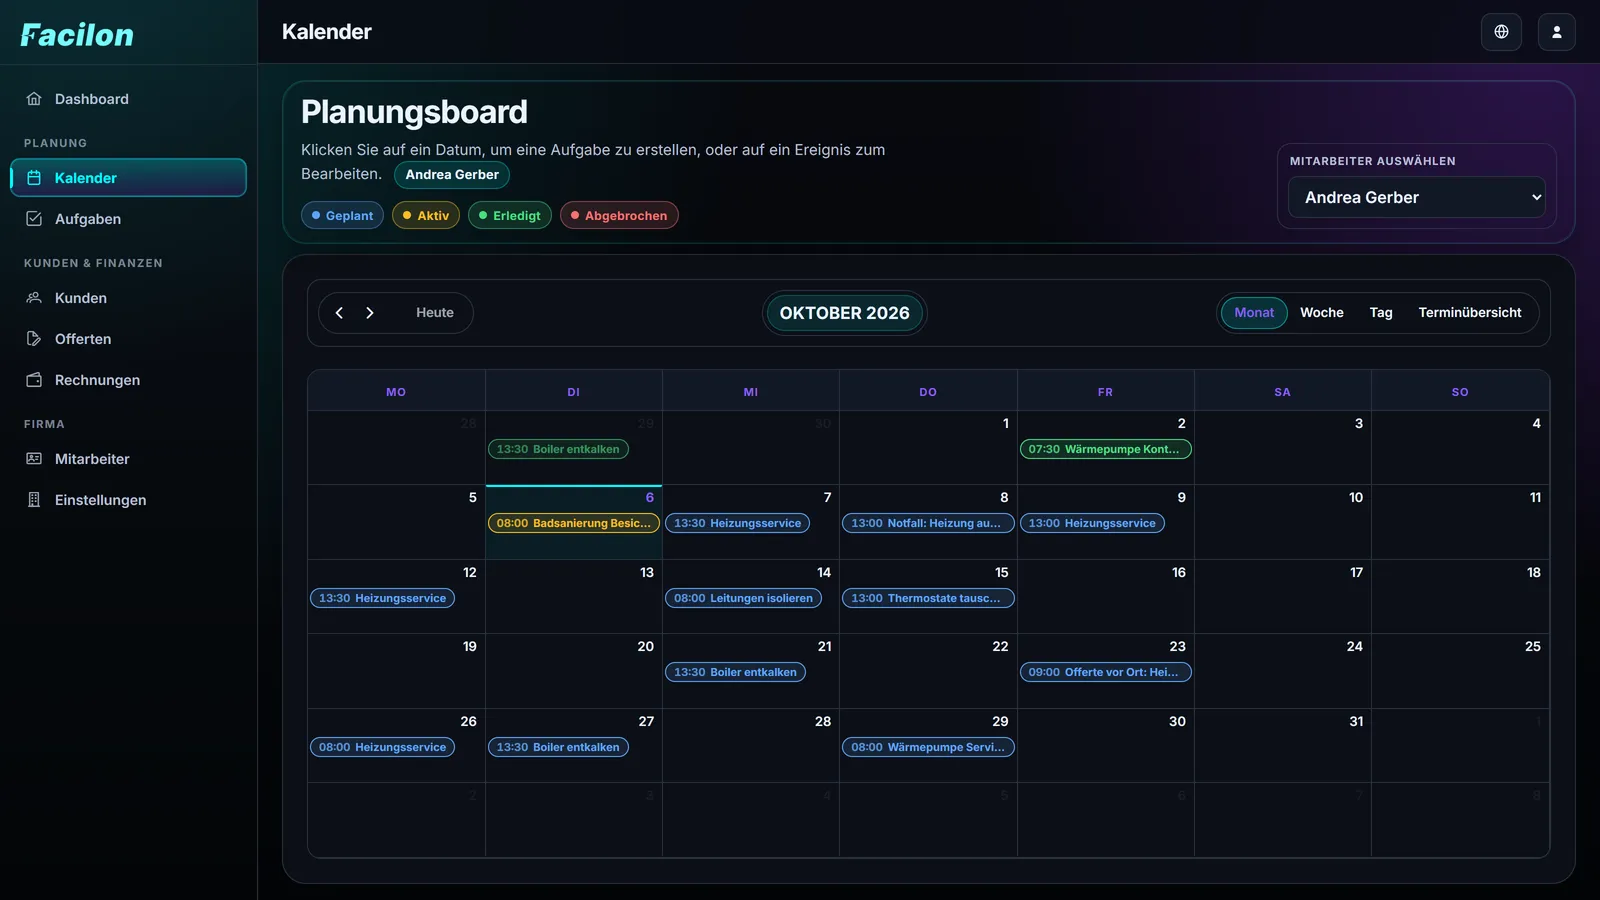The image size is (1600, 900).
Task: Open the Aufgaben menu item
Action: pyautogui.click(x=128, y=219)
